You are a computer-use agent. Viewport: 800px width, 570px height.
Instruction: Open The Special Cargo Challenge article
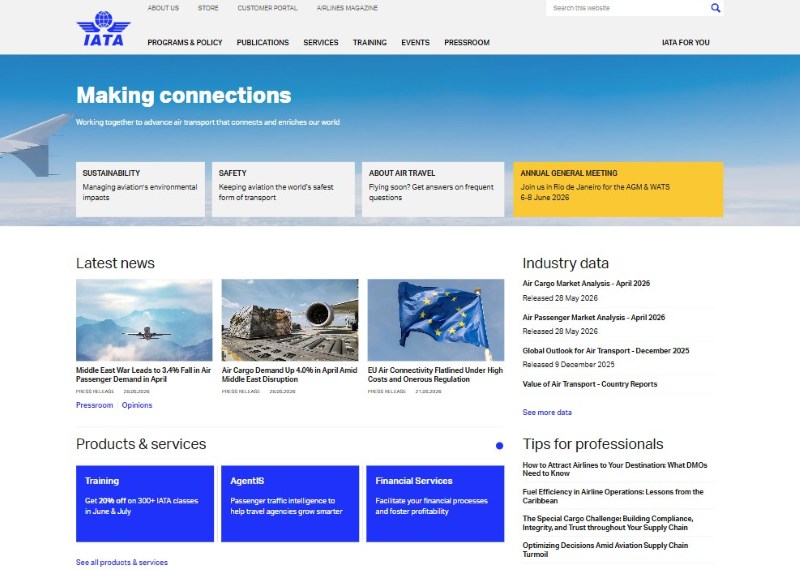tap(608, 523)
